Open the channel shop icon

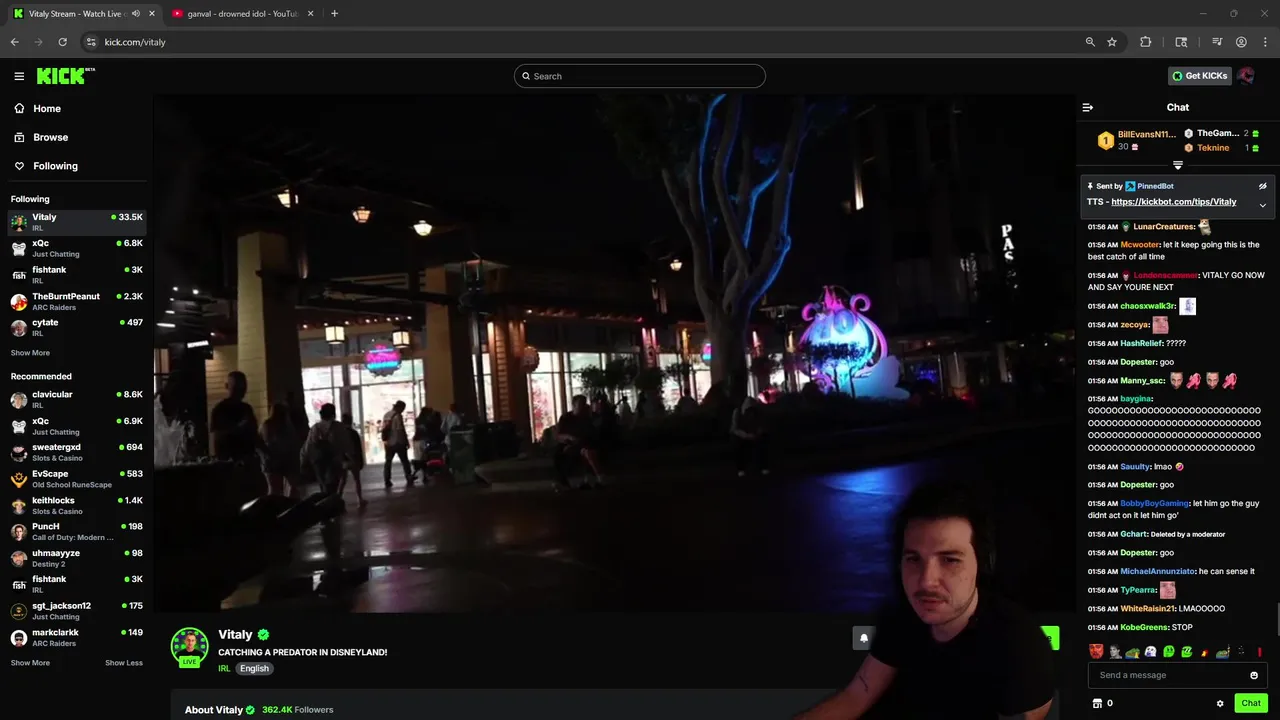tap(1097, 703)
